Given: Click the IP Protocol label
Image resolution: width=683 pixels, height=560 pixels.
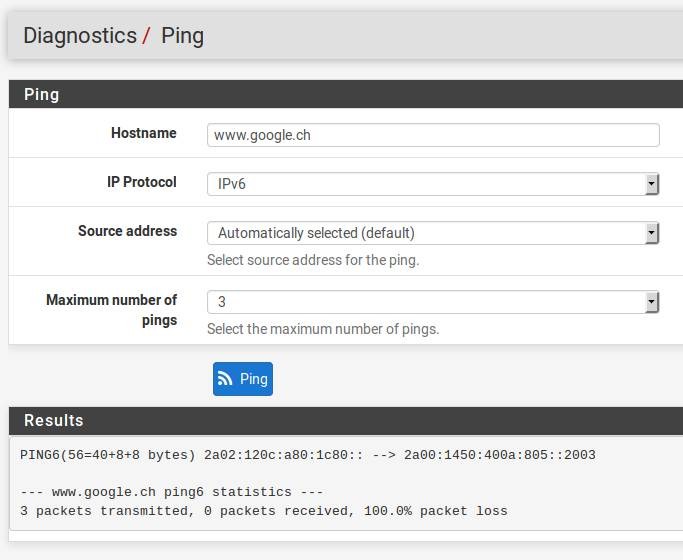Looking at the screenshot, I should coord(141,182).
